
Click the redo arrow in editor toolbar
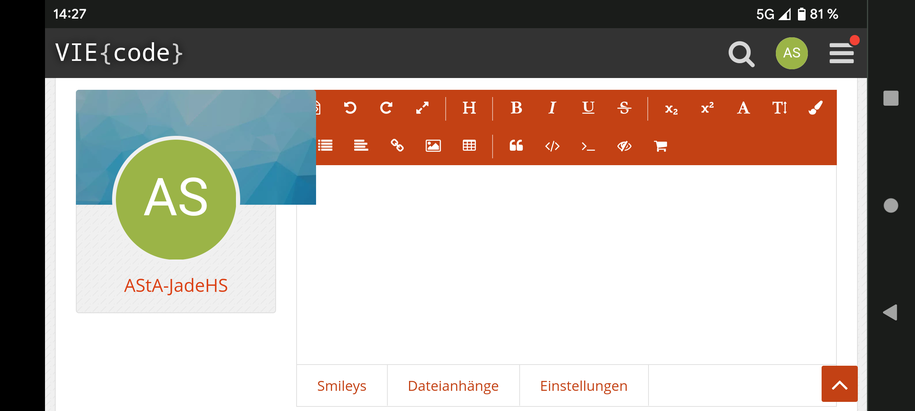[386, 108]
